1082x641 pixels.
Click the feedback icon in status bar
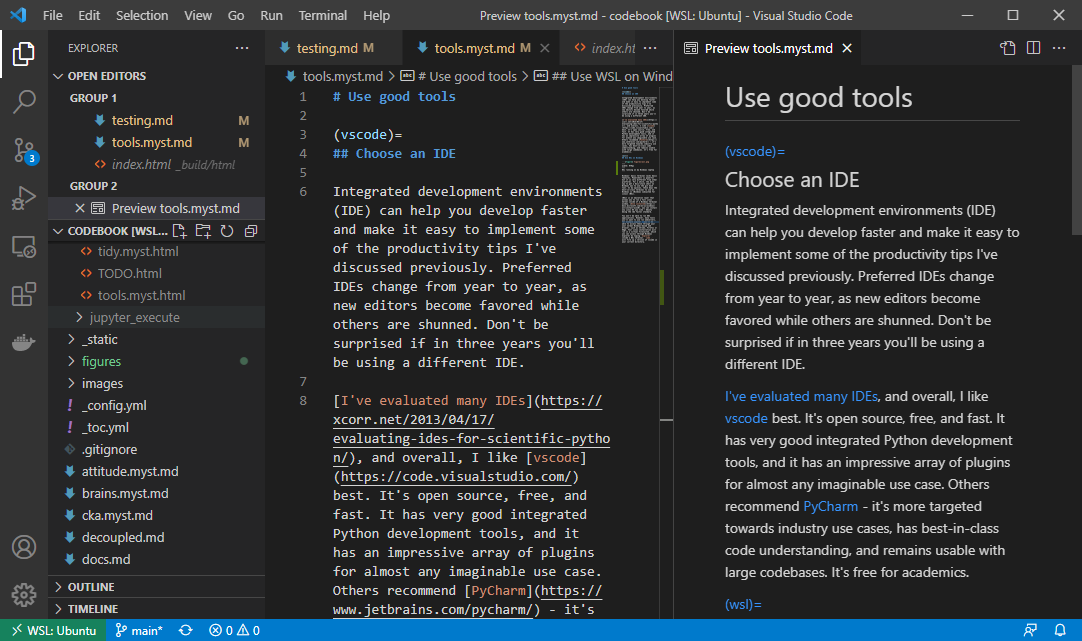coord(1030,630)
